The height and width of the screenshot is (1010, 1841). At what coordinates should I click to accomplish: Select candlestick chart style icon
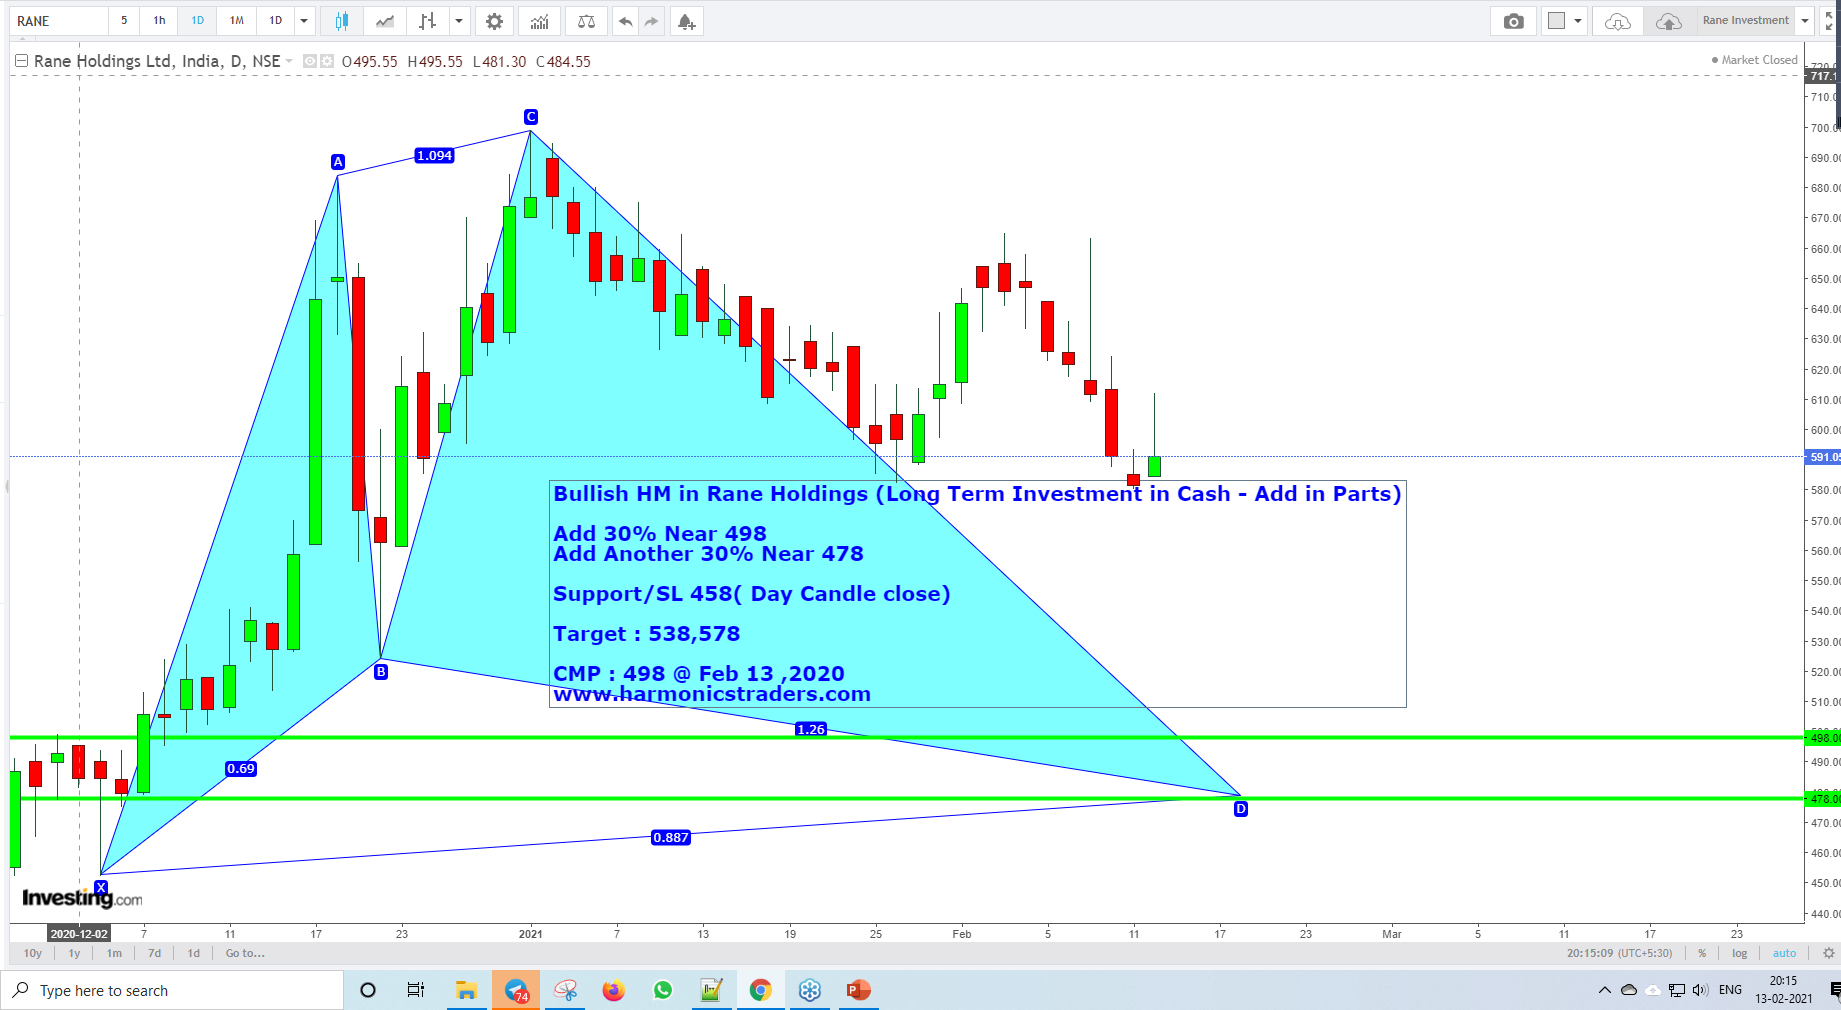point(342,21)
